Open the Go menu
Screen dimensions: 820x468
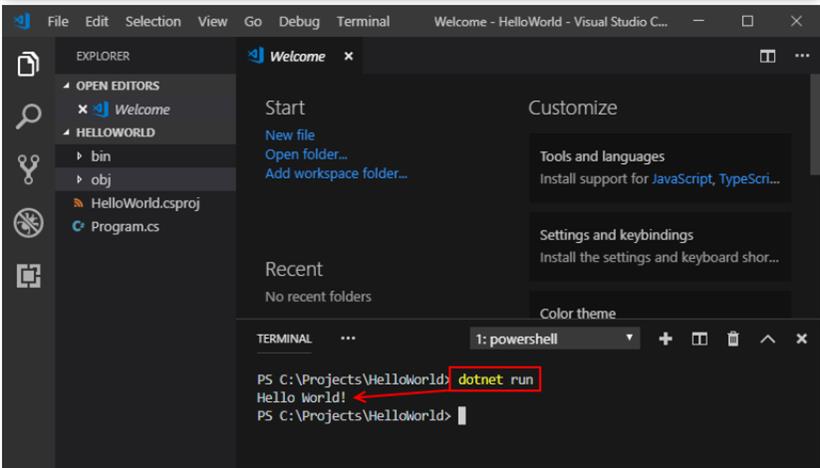253,21
